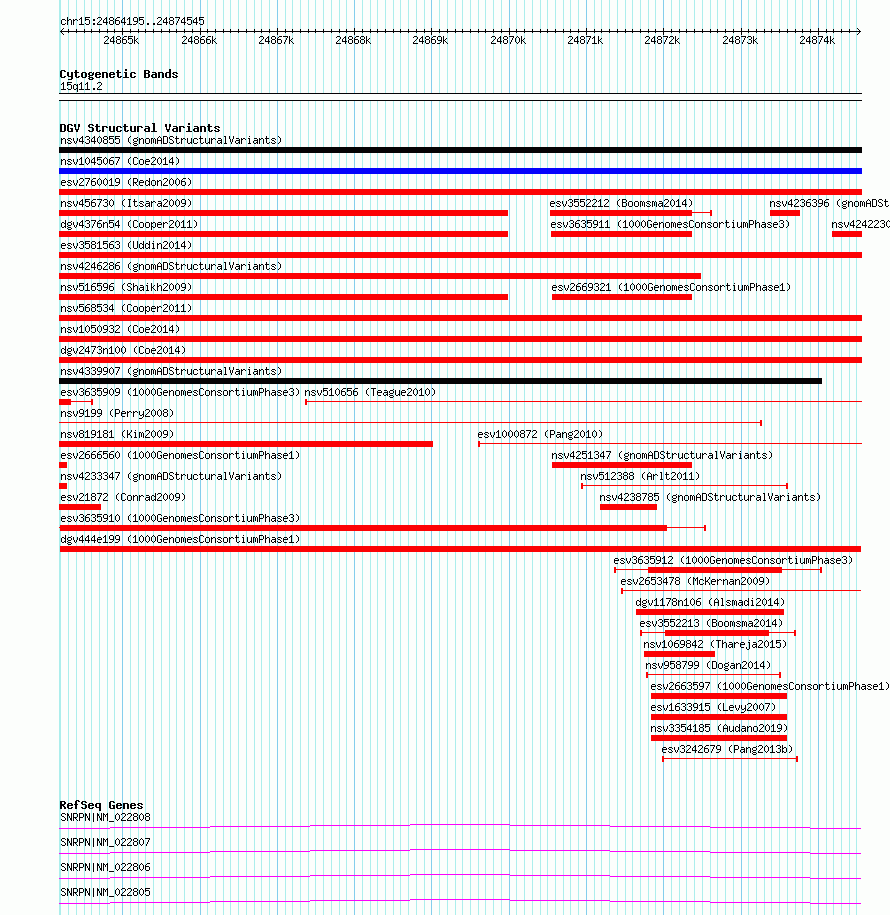
Task: Open SNRPN|NM_022807 gene label
Action: tap(106, 843)
